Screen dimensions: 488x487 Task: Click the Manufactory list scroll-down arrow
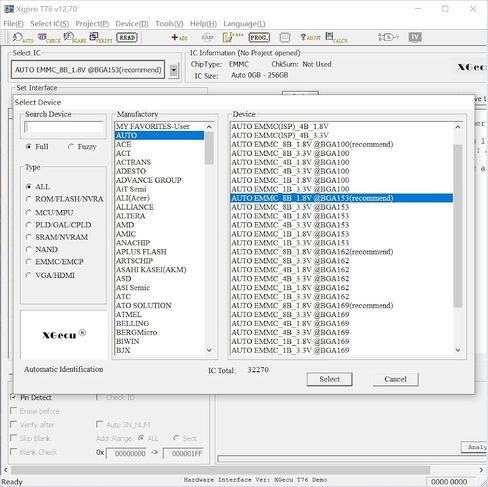[209, 350]
